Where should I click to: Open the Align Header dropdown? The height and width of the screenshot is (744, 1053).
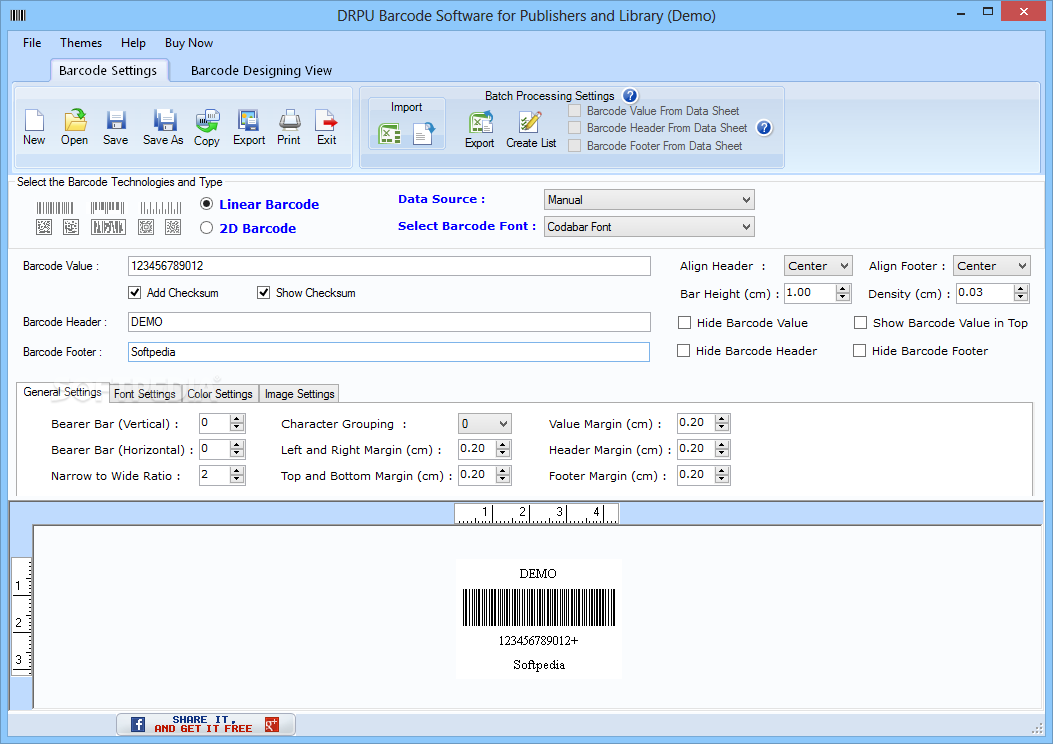[818, 266]
